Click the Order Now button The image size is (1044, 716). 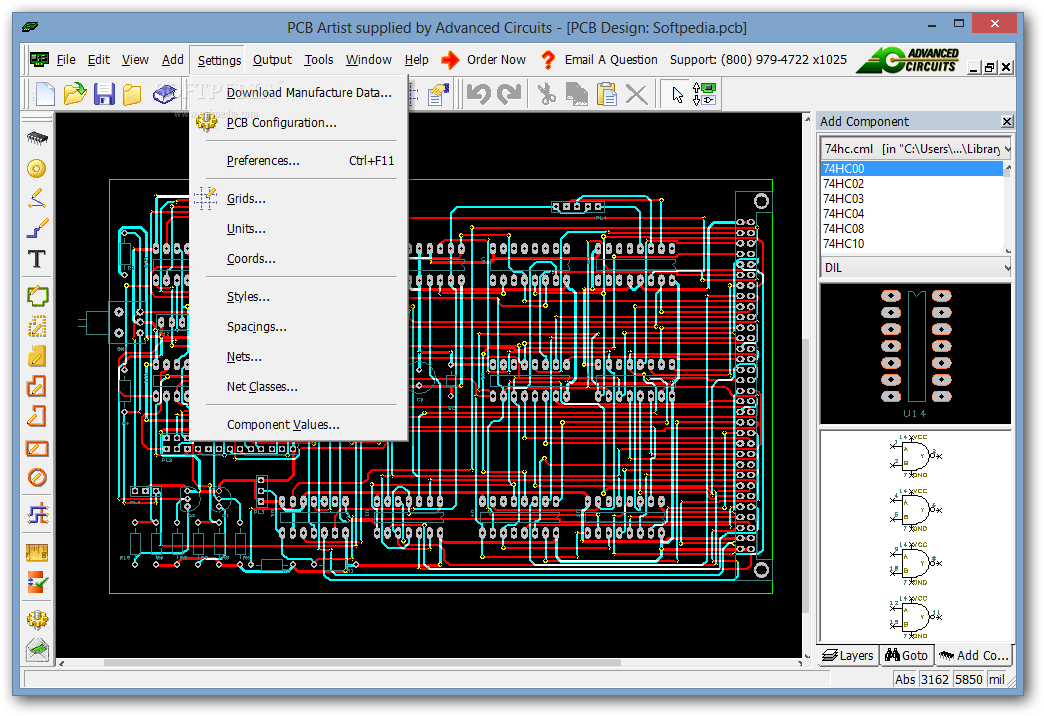[484, 60]
